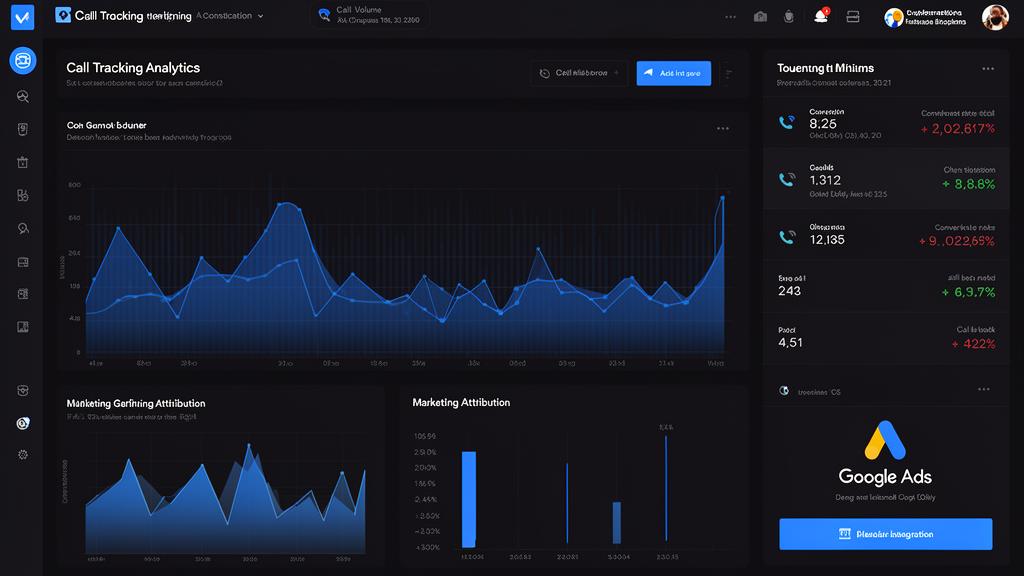Click the round account avatar beside the username
The width and height of the screenshot is (1024, 576).
pyautogui.click(x=893, y=18)
